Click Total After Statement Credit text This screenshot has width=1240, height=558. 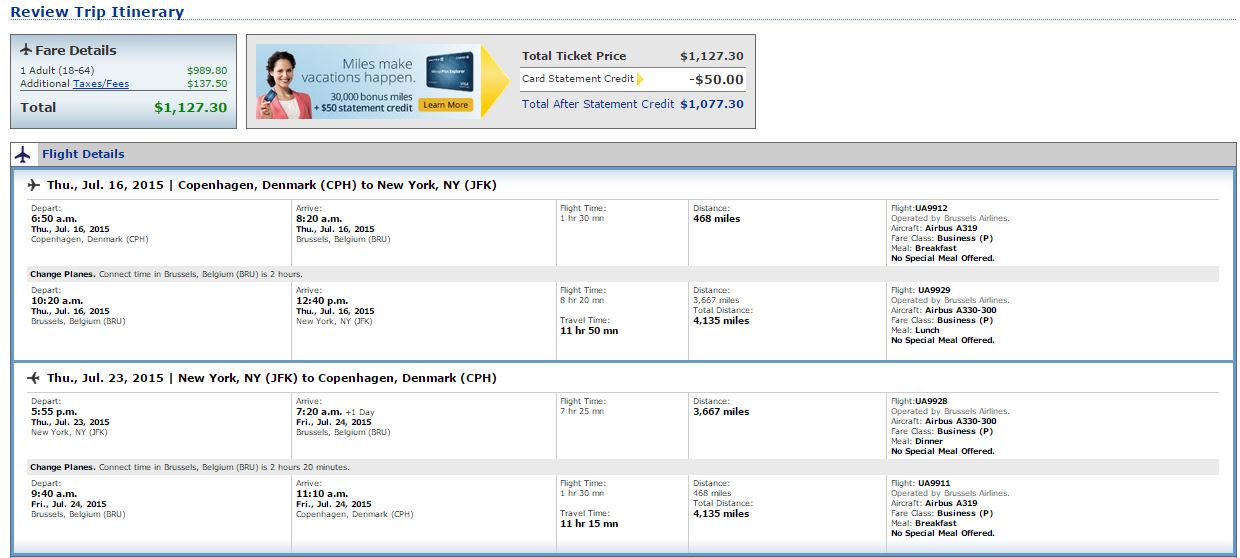click(598, 104)
